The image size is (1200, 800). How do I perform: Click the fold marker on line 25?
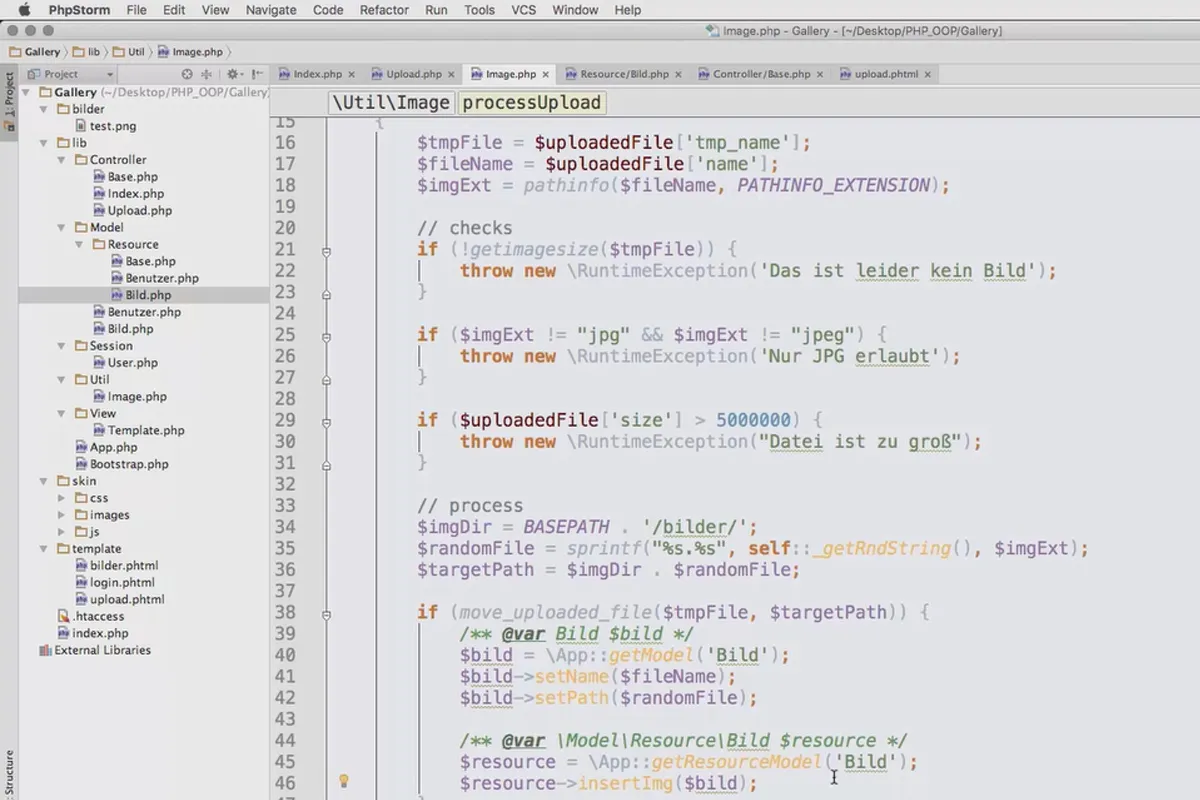326,337
